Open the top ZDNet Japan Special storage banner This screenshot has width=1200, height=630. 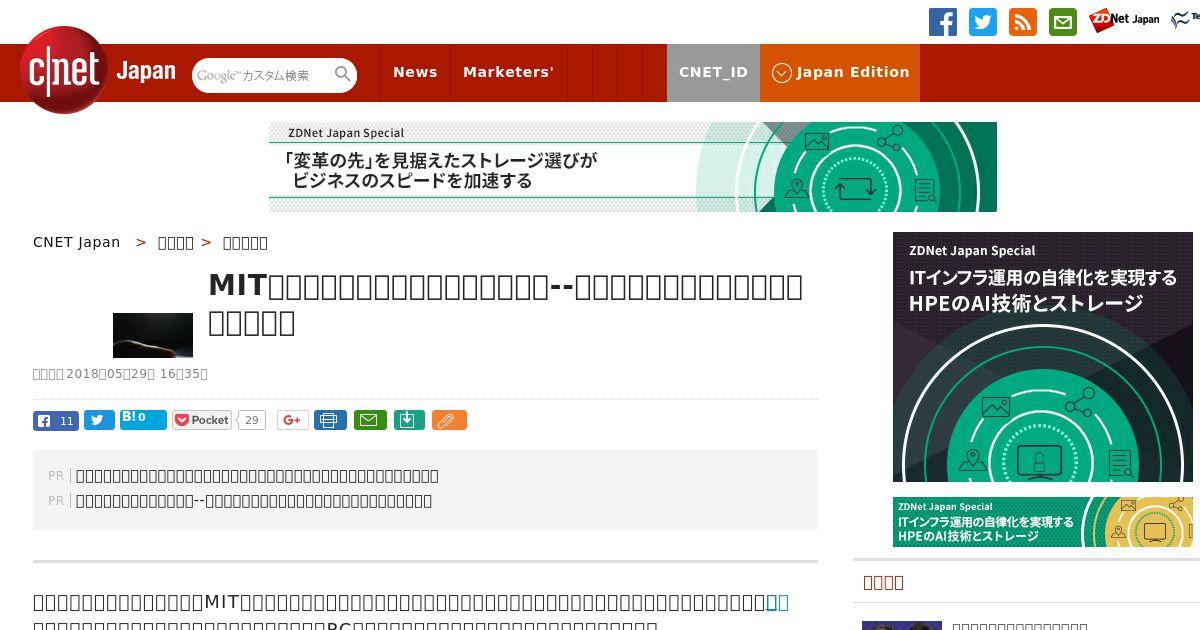point(633,167)
